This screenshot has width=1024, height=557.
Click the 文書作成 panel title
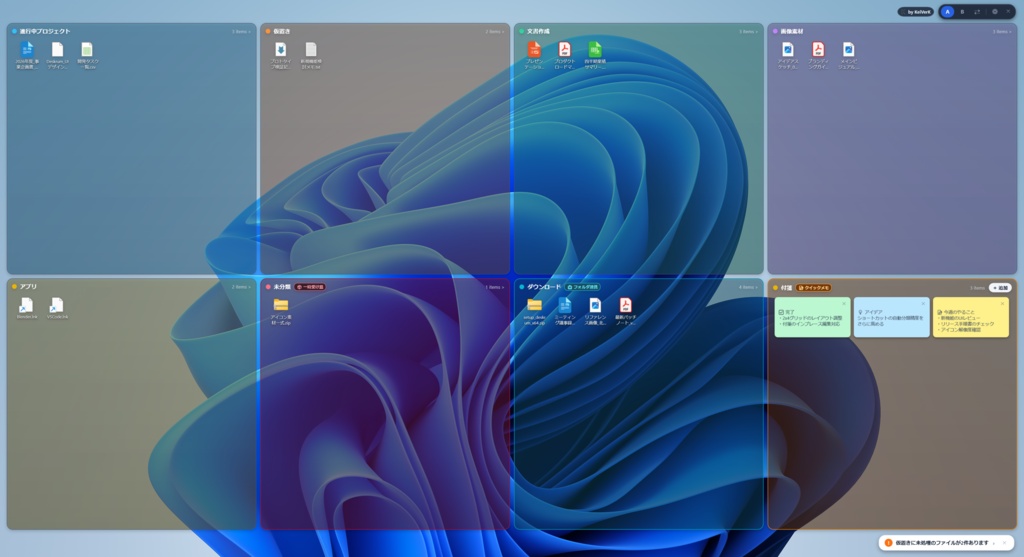click(538, 31)
